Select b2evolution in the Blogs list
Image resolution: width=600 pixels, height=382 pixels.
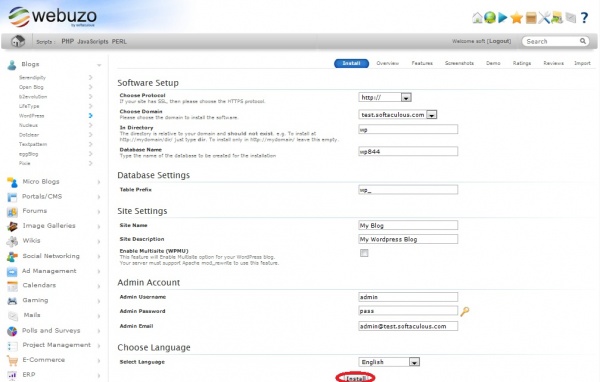pos(33,96)
